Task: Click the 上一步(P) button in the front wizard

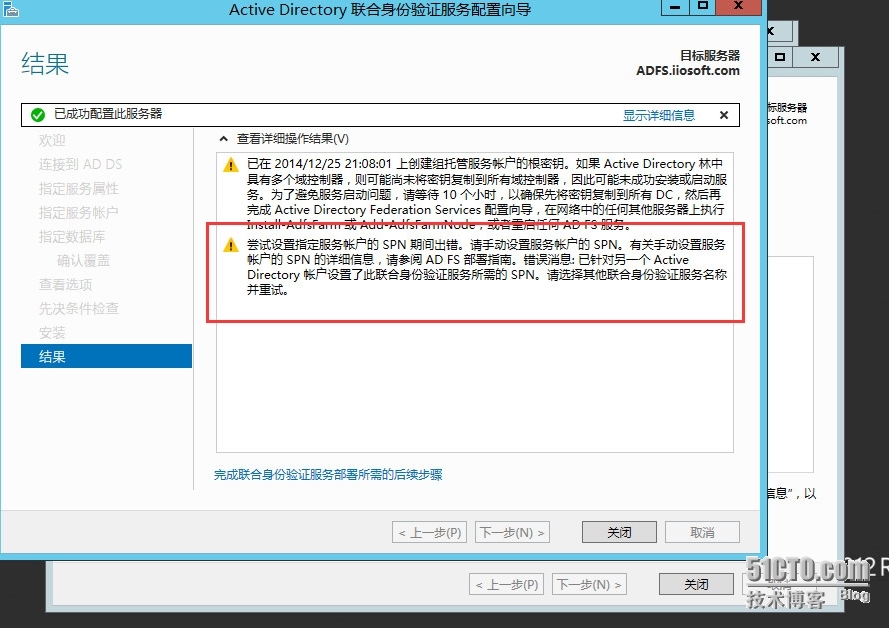Action: [x=429, y=532]
